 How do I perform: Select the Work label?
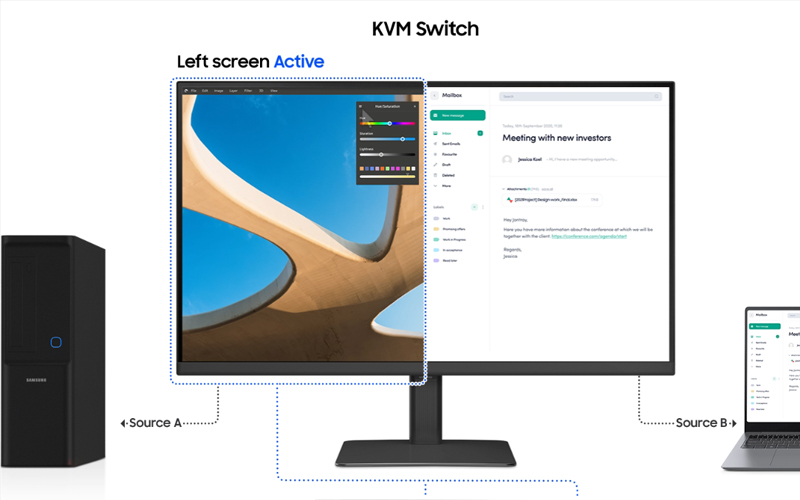click(442, 218)
